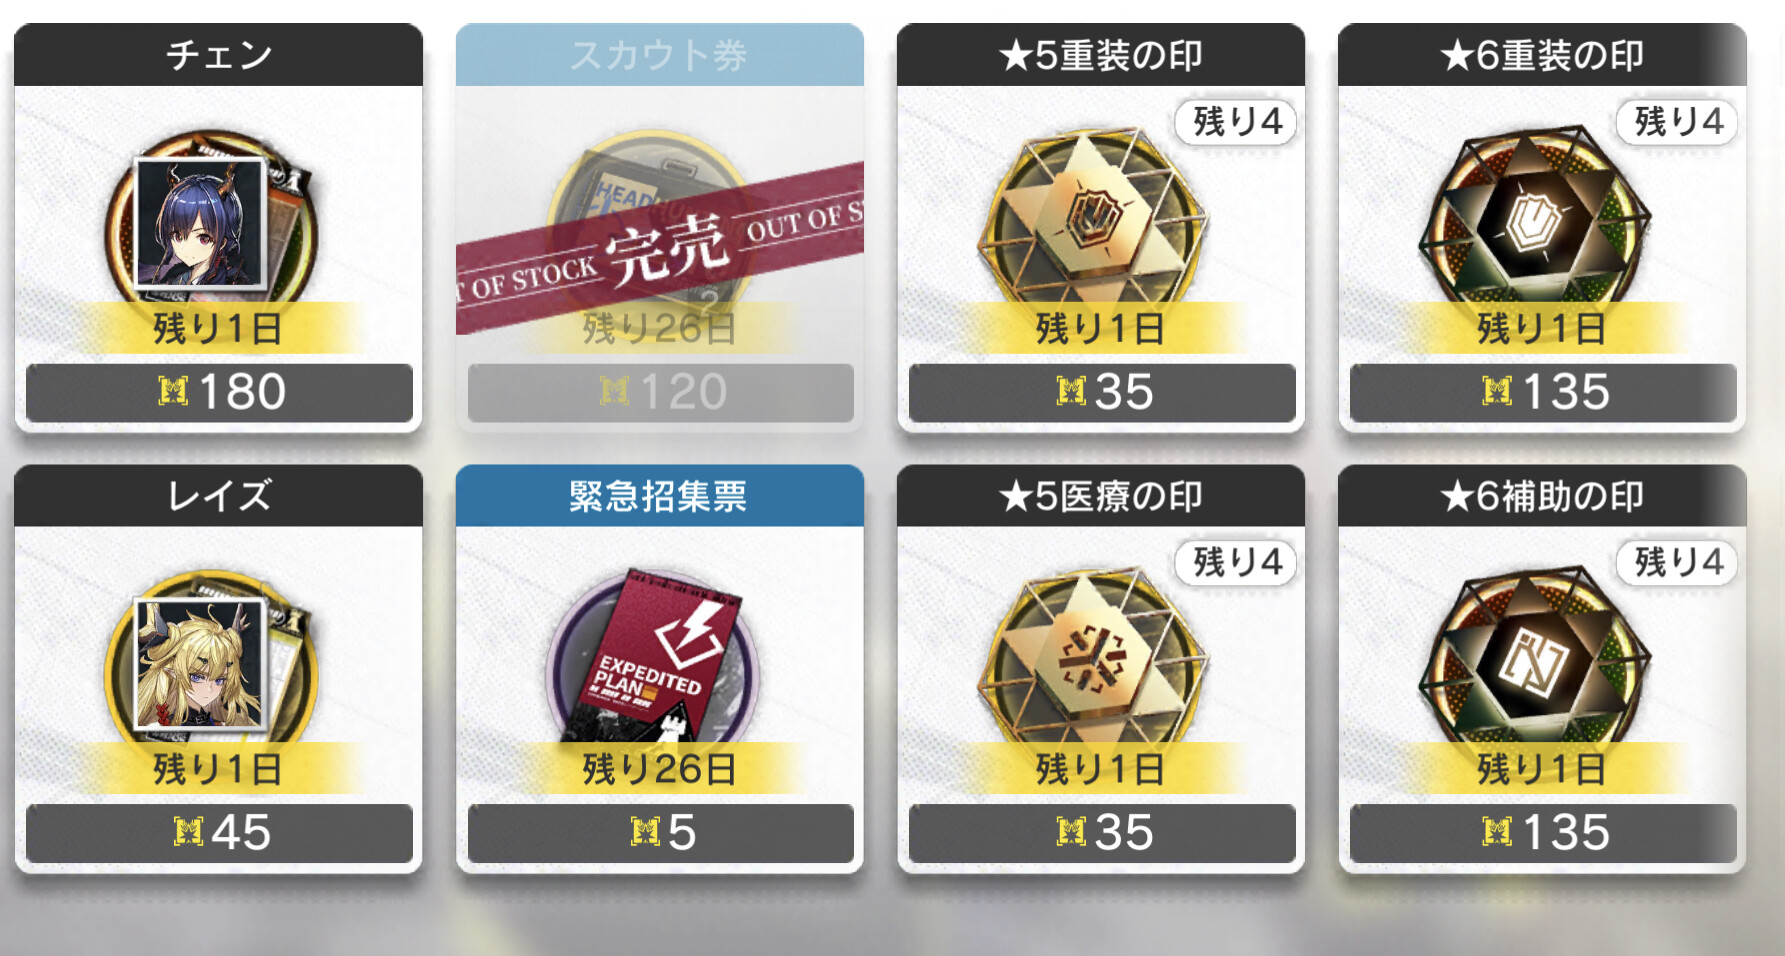Select the ★5医療の印 title bar

tap(1101, 496)
